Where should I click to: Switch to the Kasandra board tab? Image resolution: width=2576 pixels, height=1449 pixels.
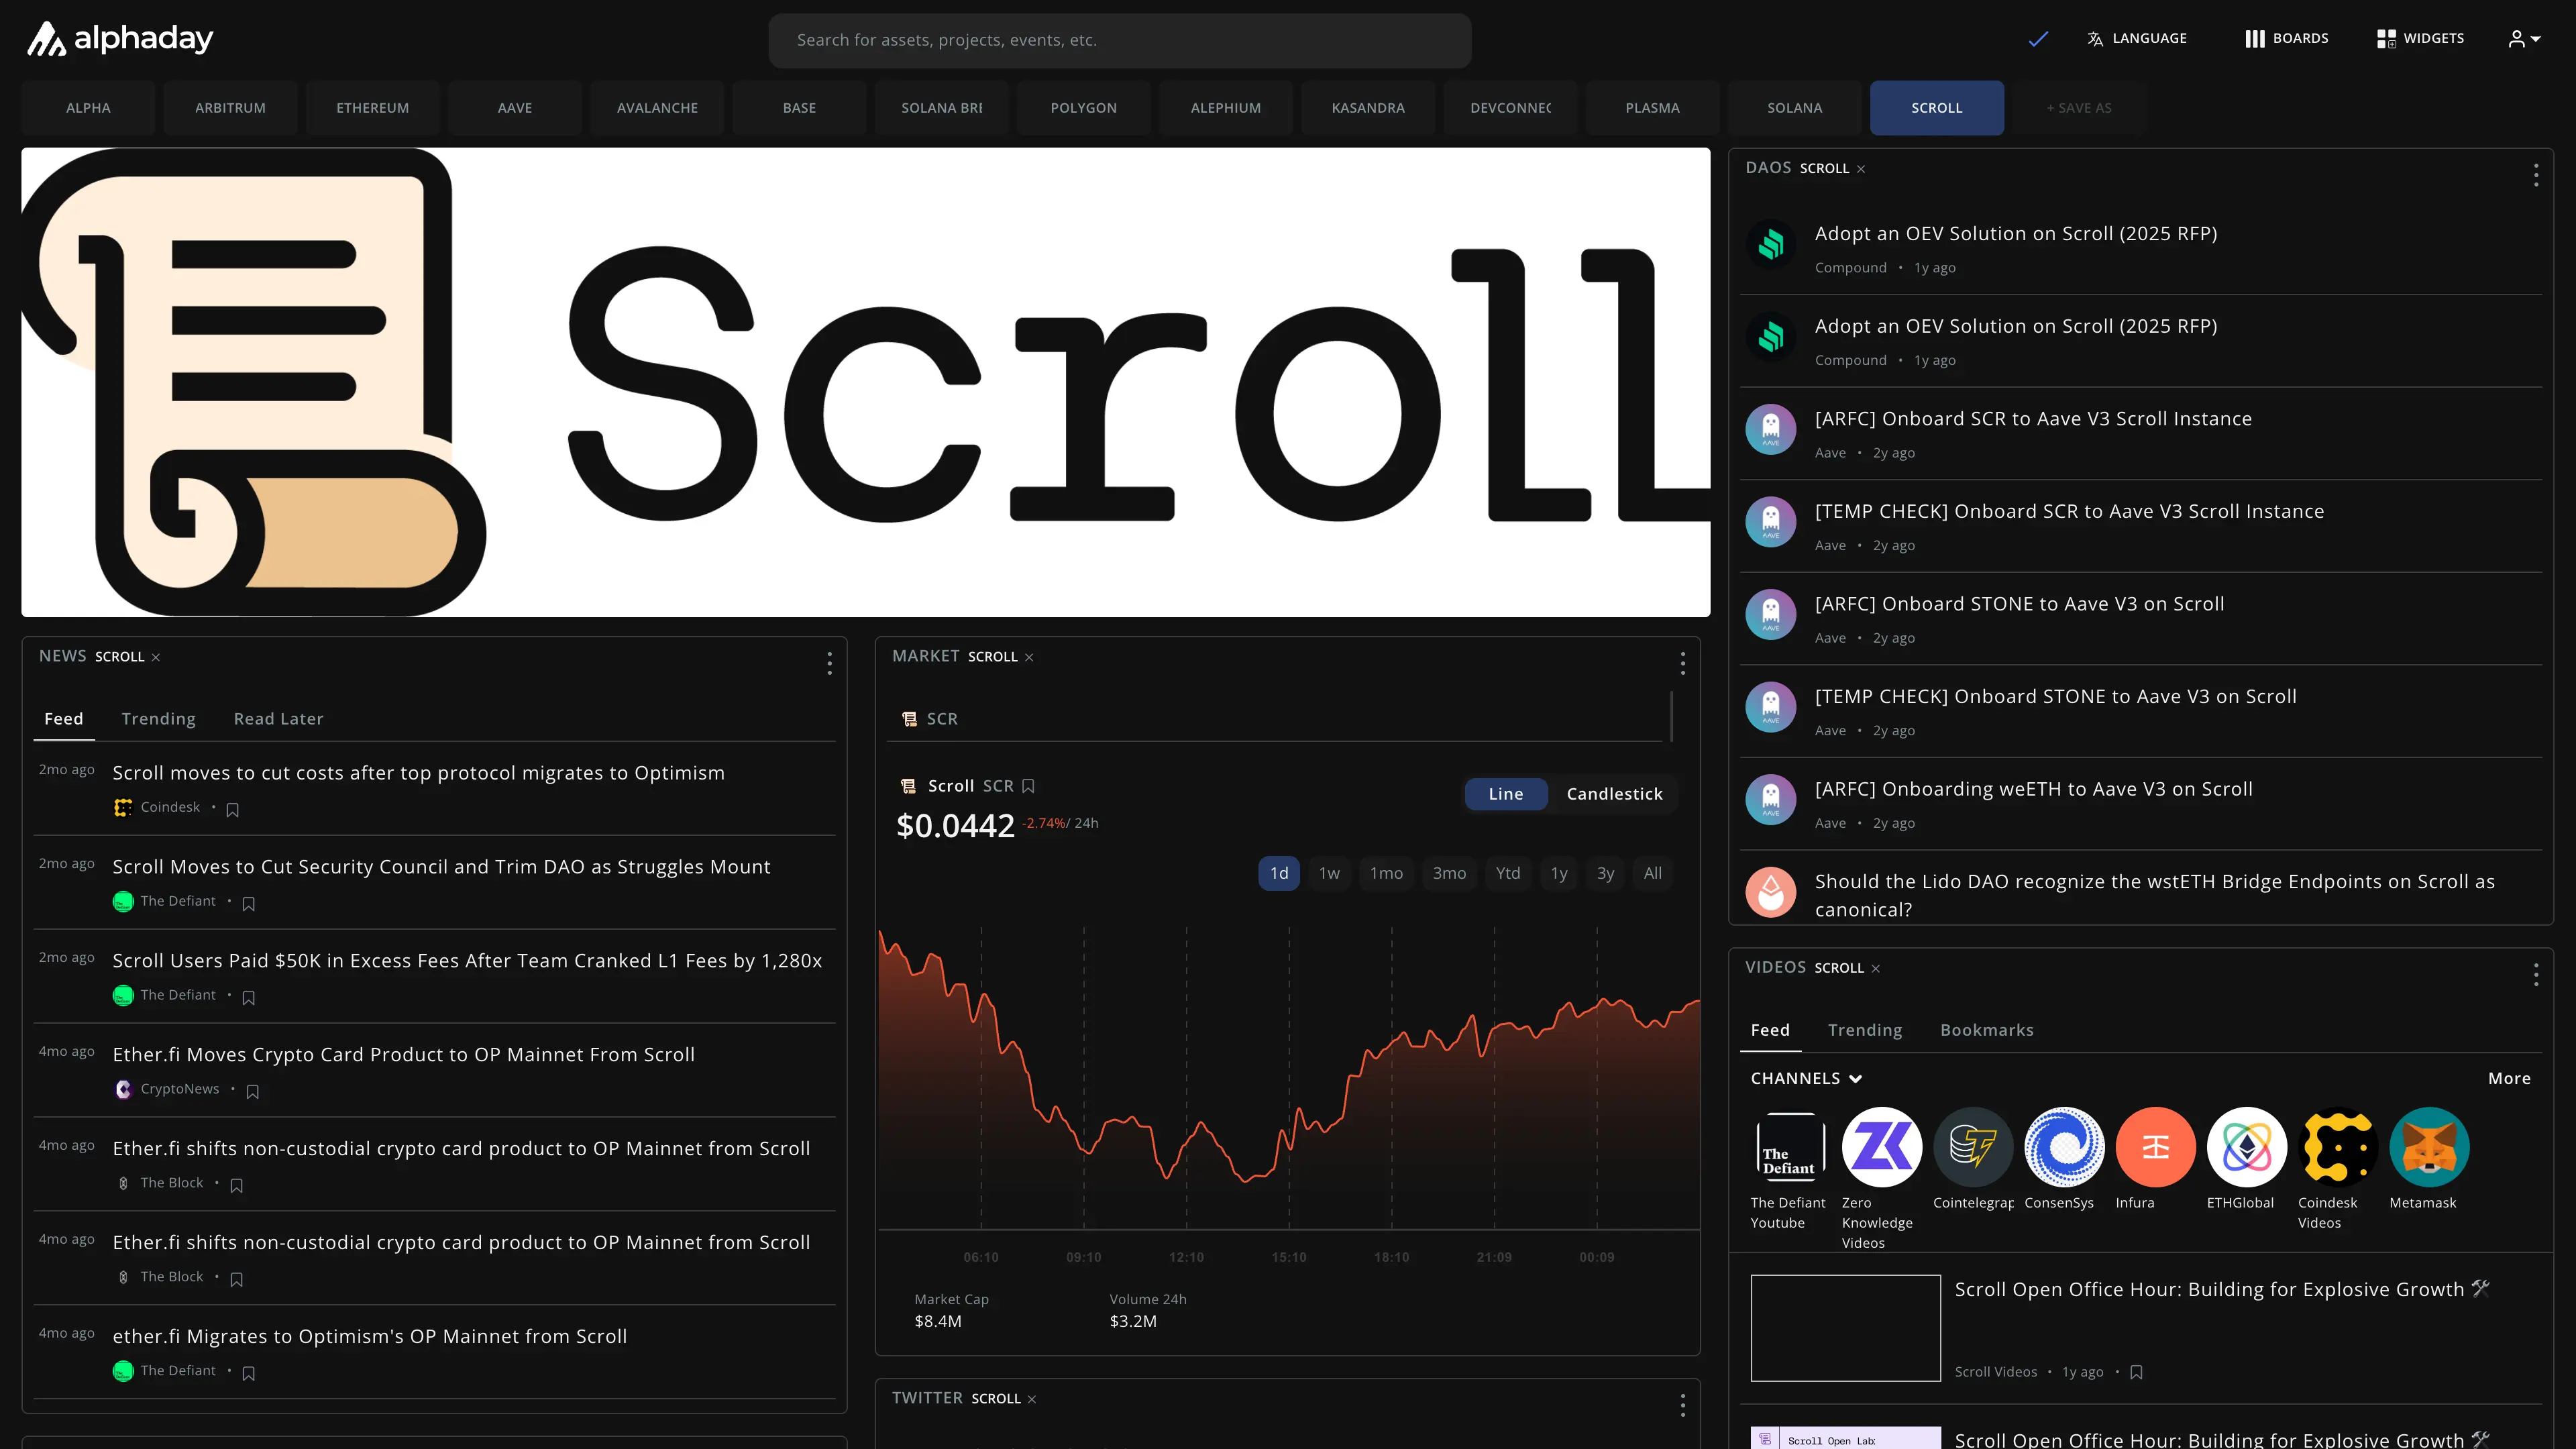click(x=1368, y=108)
